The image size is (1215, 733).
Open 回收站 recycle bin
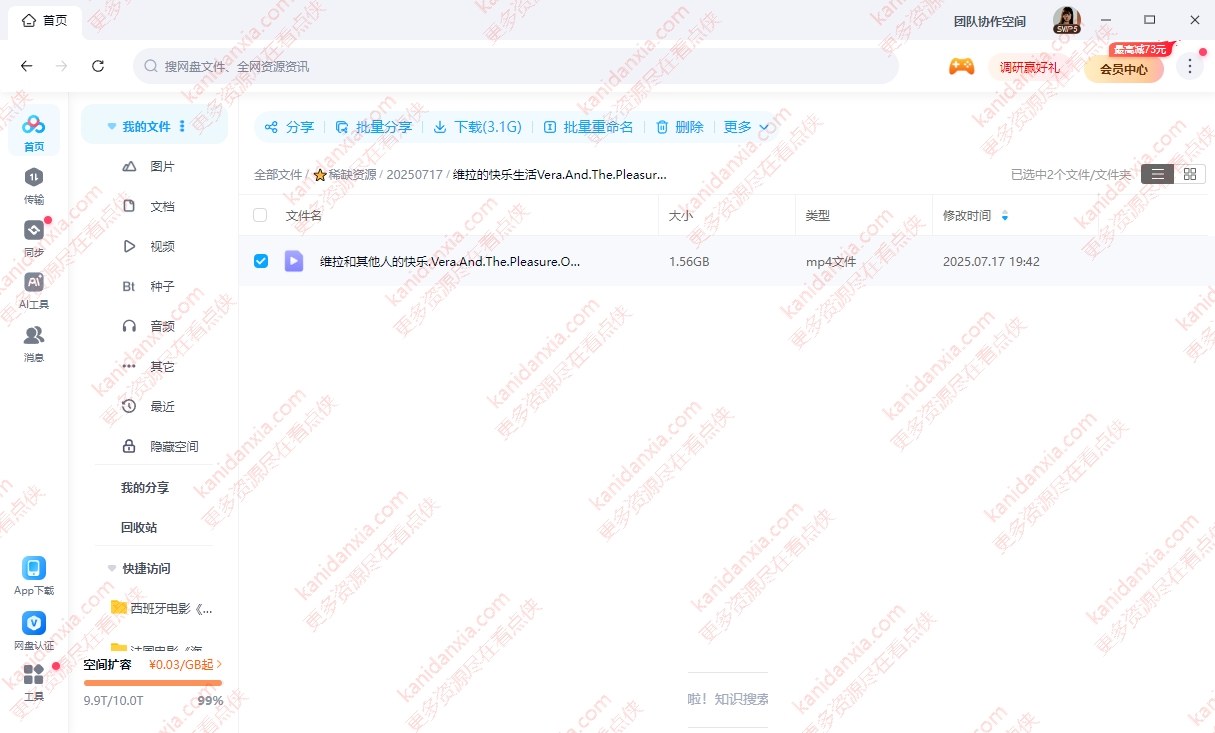139,527
